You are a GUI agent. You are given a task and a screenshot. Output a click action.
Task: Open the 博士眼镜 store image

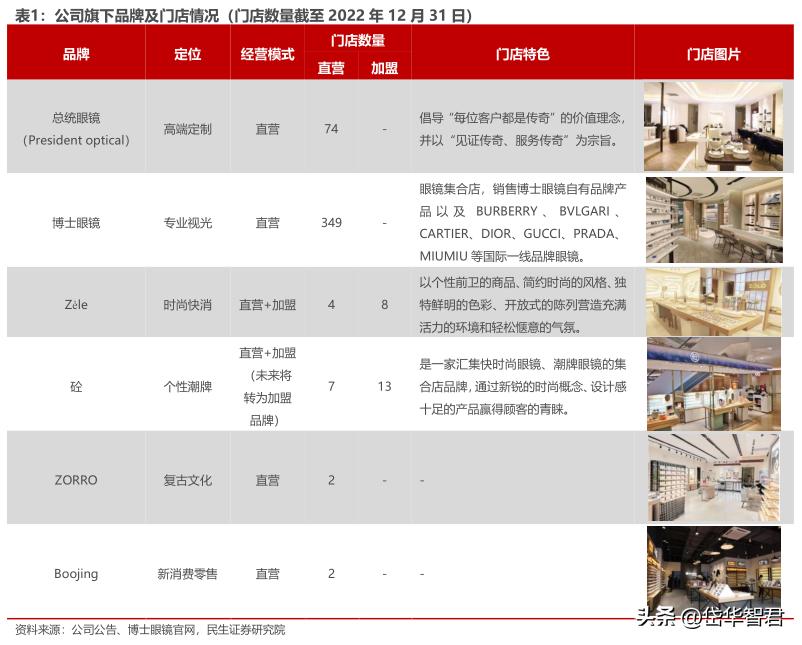coord(716,222)
